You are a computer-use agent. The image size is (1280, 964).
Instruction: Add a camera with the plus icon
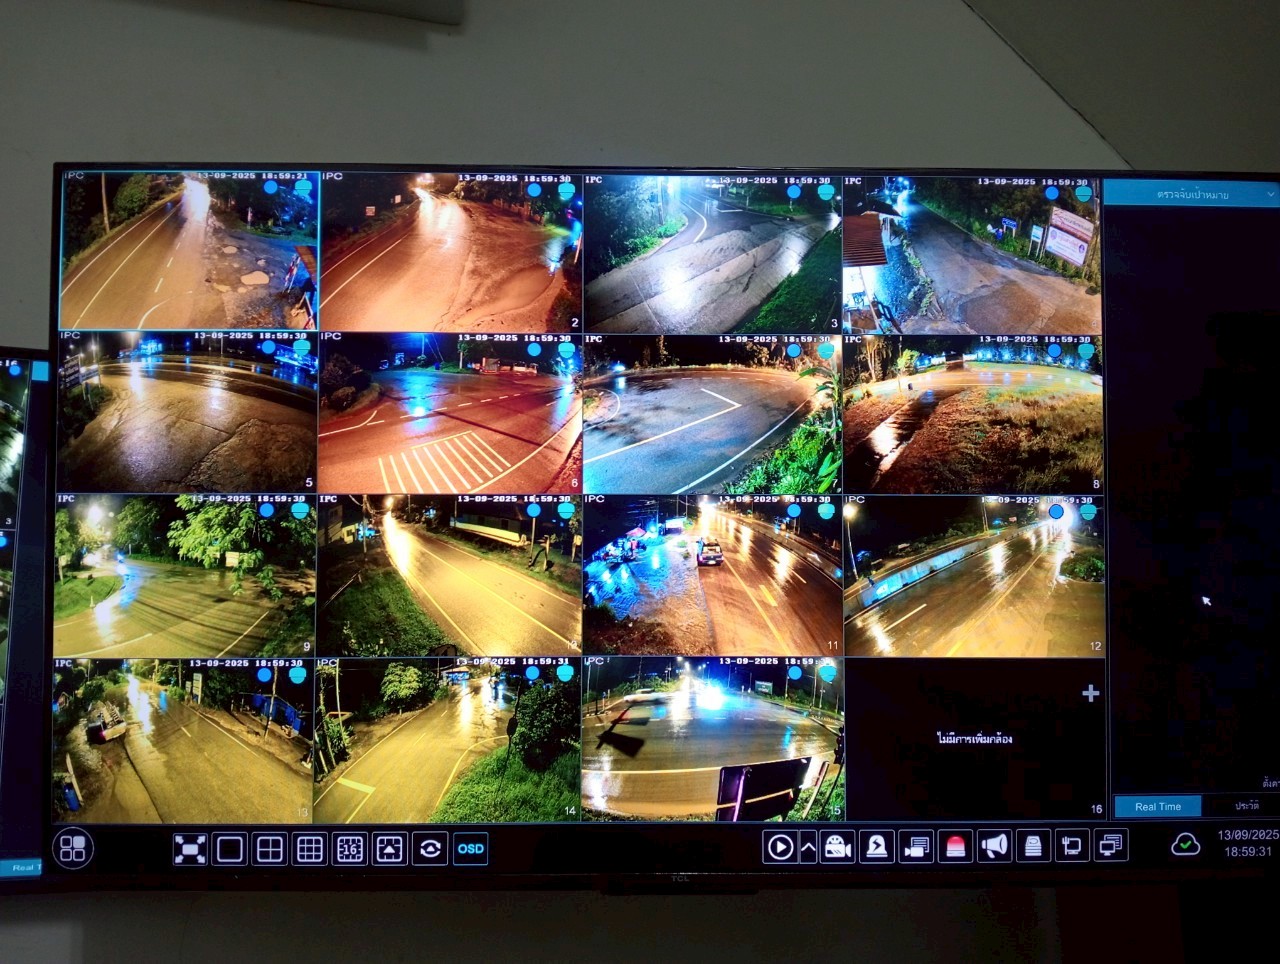click(1090, 693)
